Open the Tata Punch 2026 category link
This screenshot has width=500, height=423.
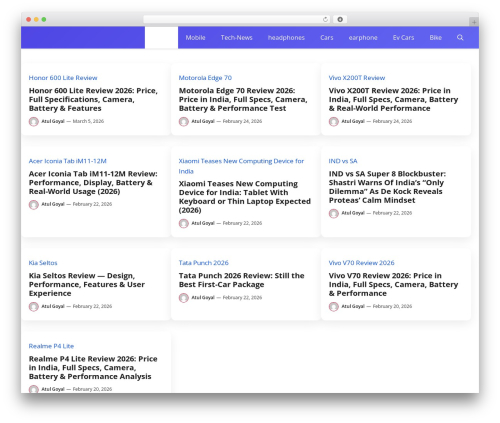tap(204, 263)
